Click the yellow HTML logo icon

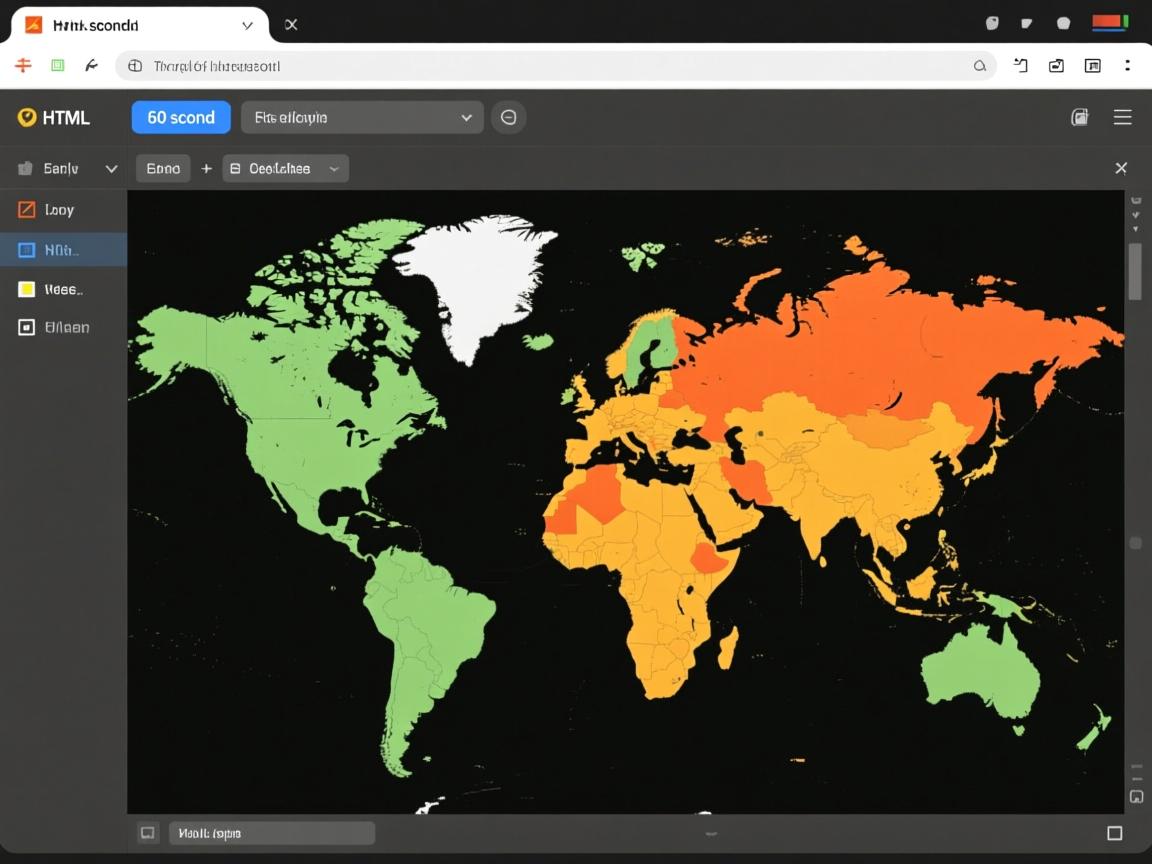pos(27,118)
